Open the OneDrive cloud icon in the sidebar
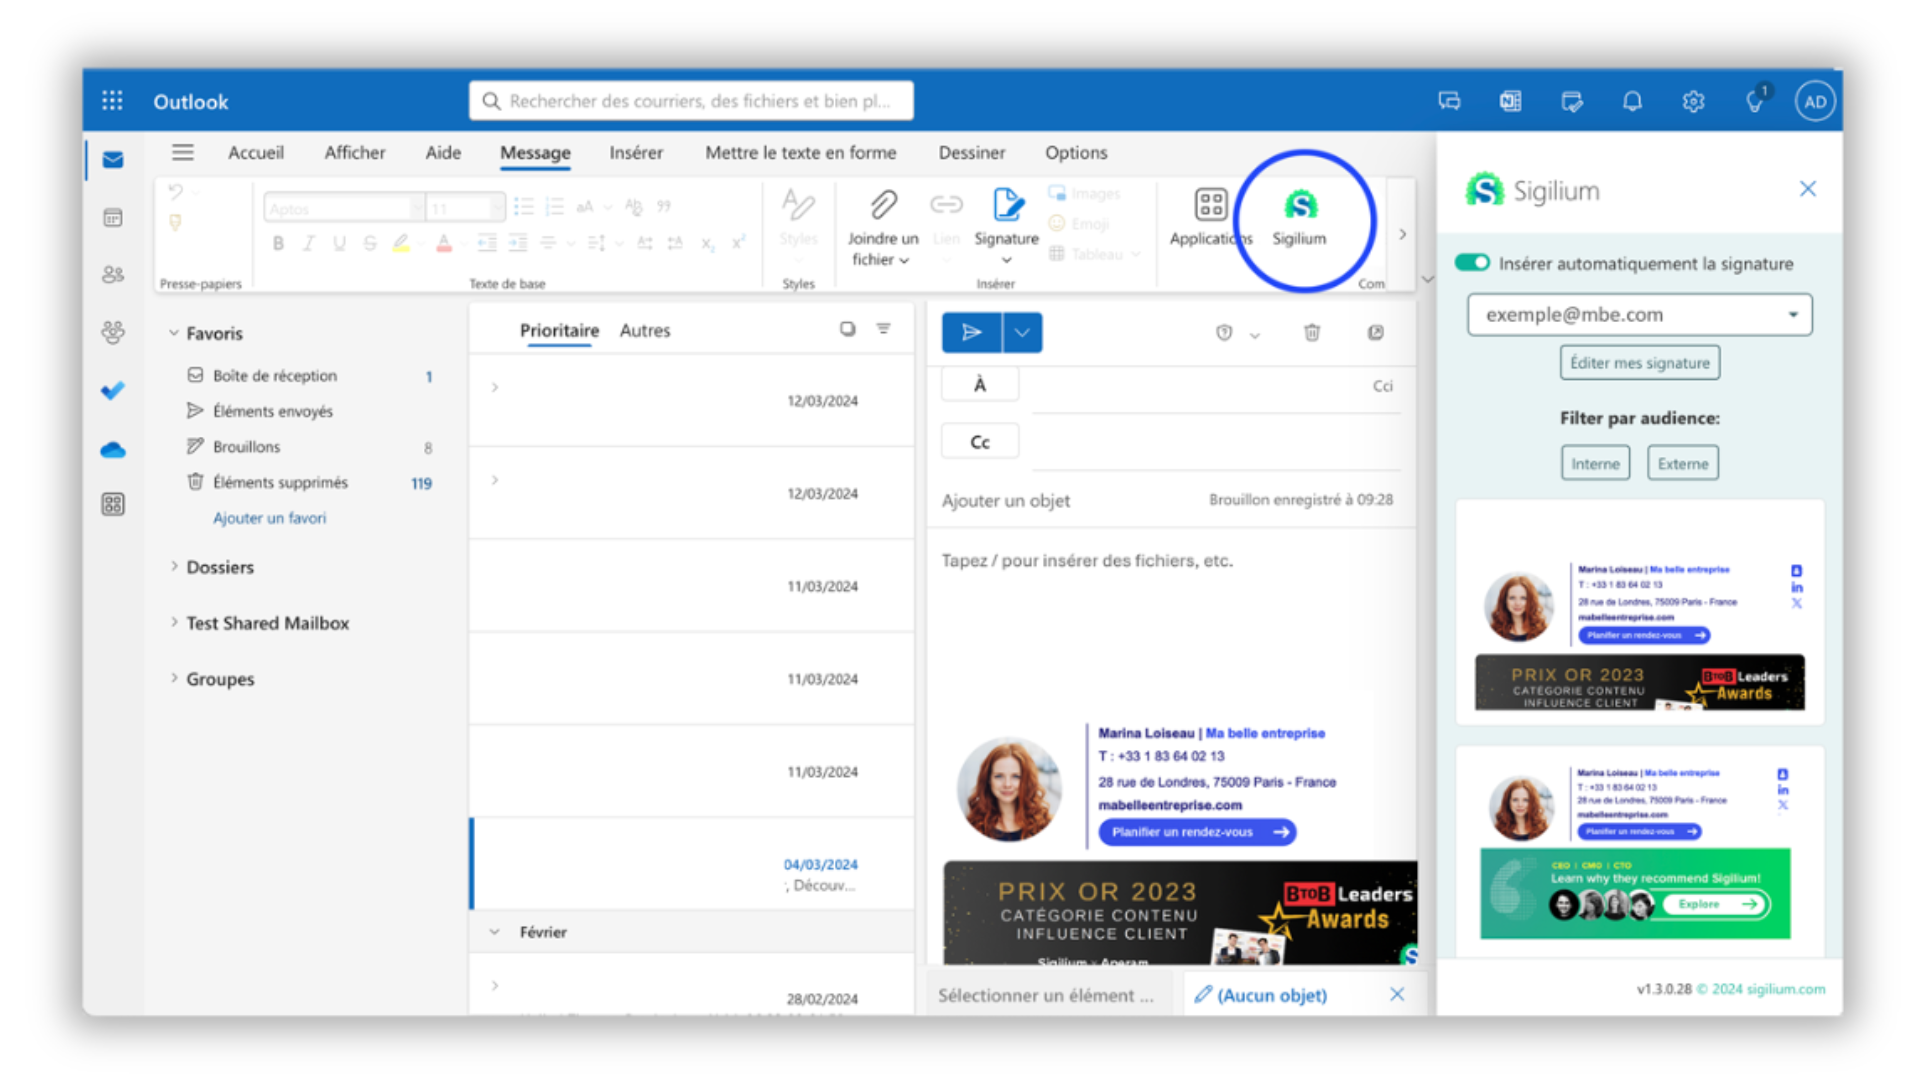The height and width of the screenshot is (1080, 1920). click(x=113, y=450)
